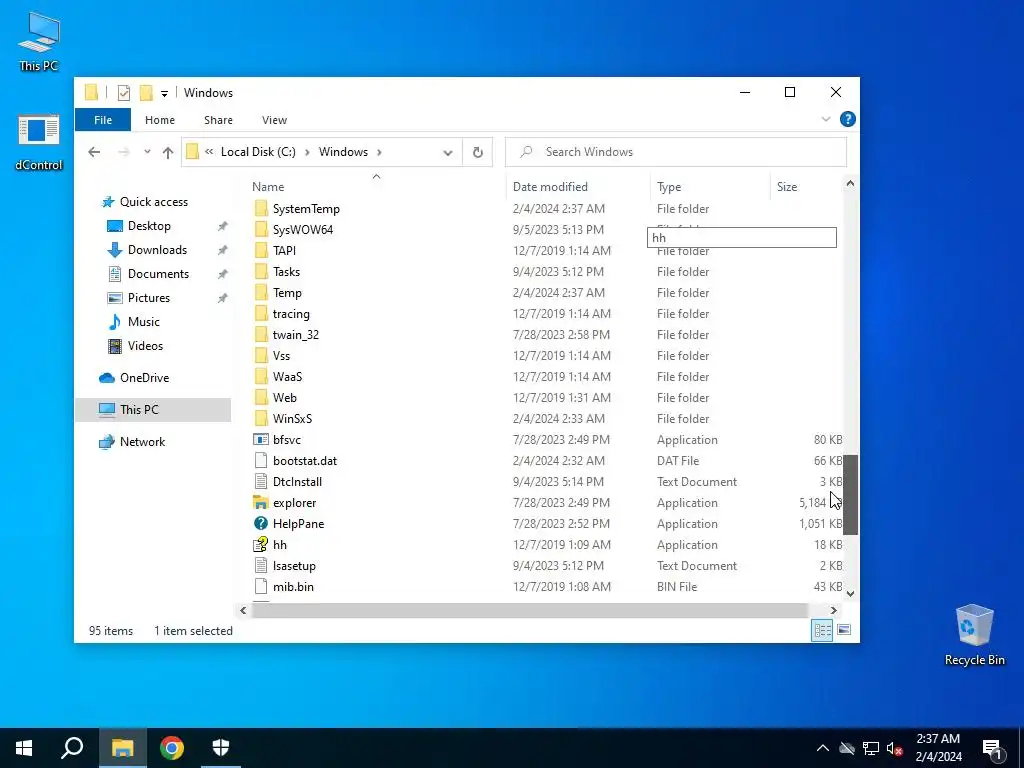Open the Windows Start menu
Viewport: 1024px width, 768px height.
(24, 748)
